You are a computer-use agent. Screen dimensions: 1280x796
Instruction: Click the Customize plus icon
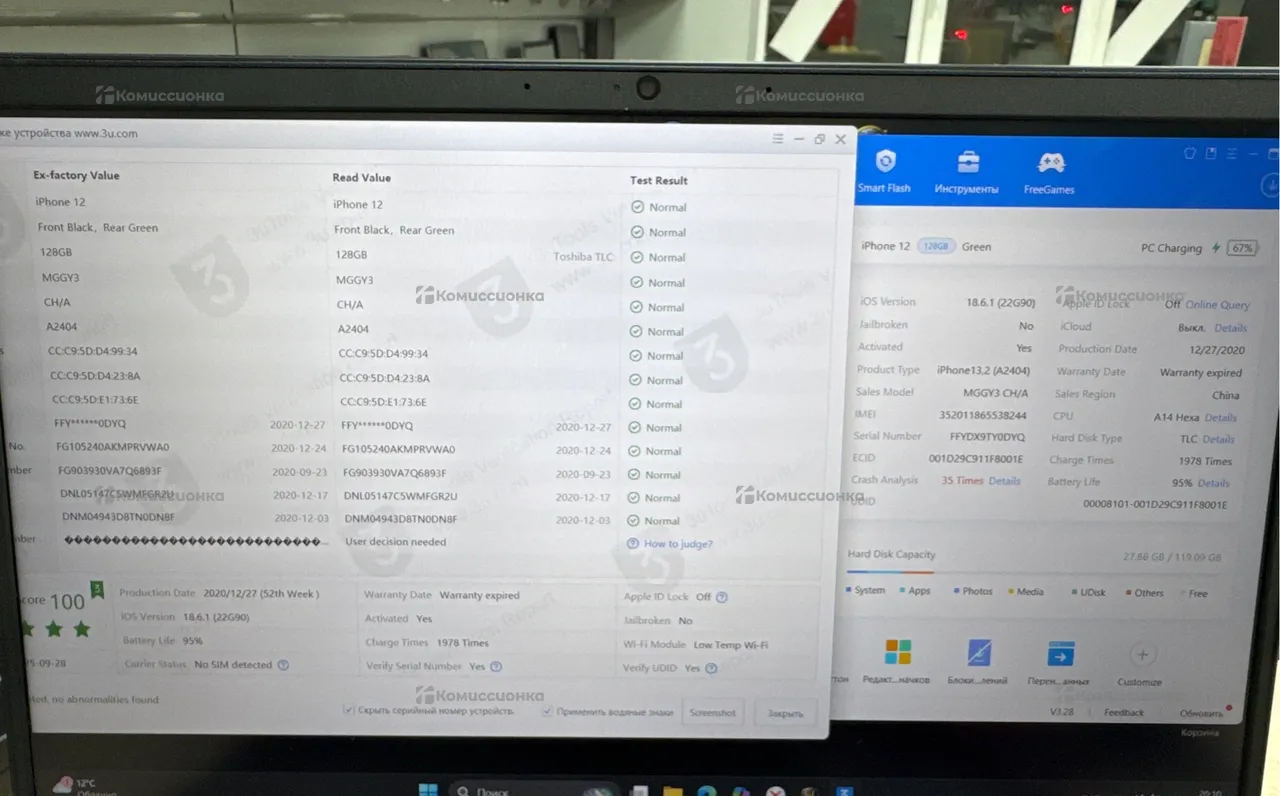1142,655
